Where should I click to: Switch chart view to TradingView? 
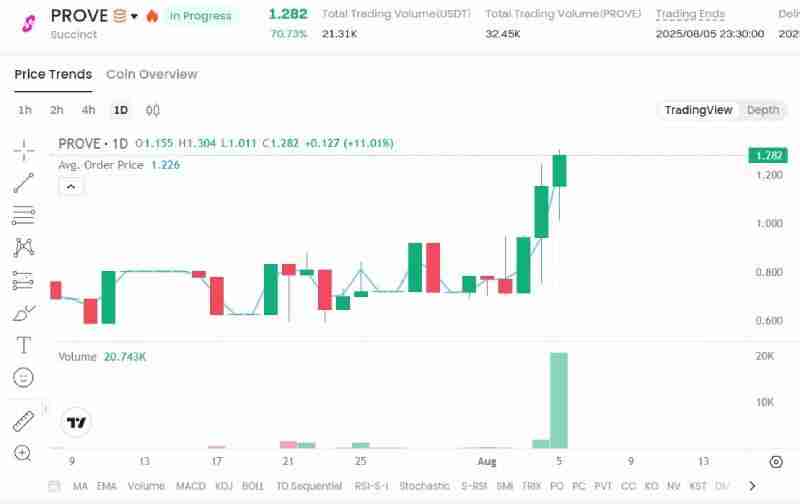click(x=698, y=110)
